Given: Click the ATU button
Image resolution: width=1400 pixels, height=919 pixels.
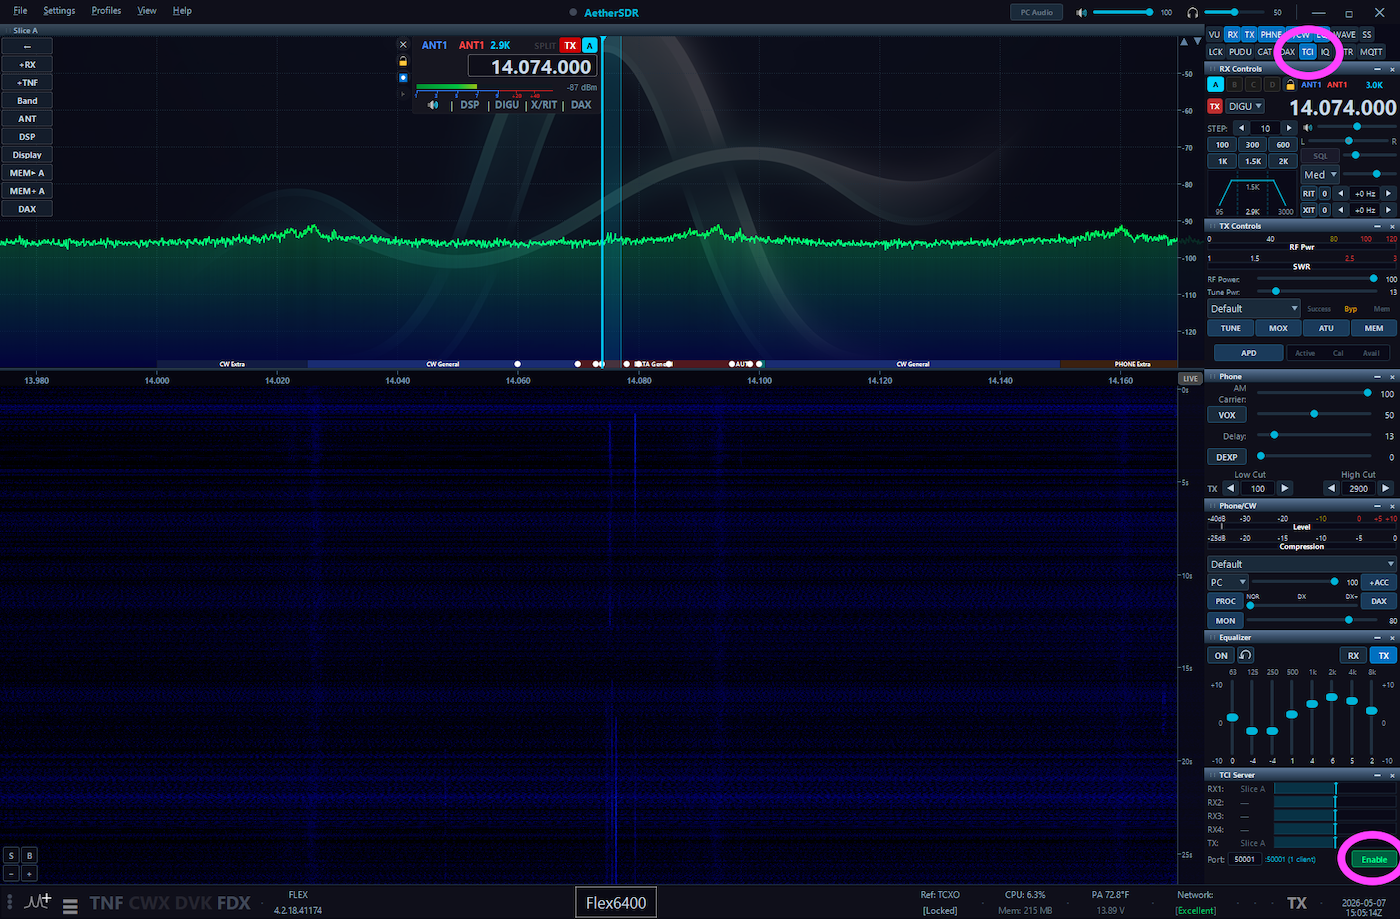Looking at the screenshot, I should (1326, 328).
